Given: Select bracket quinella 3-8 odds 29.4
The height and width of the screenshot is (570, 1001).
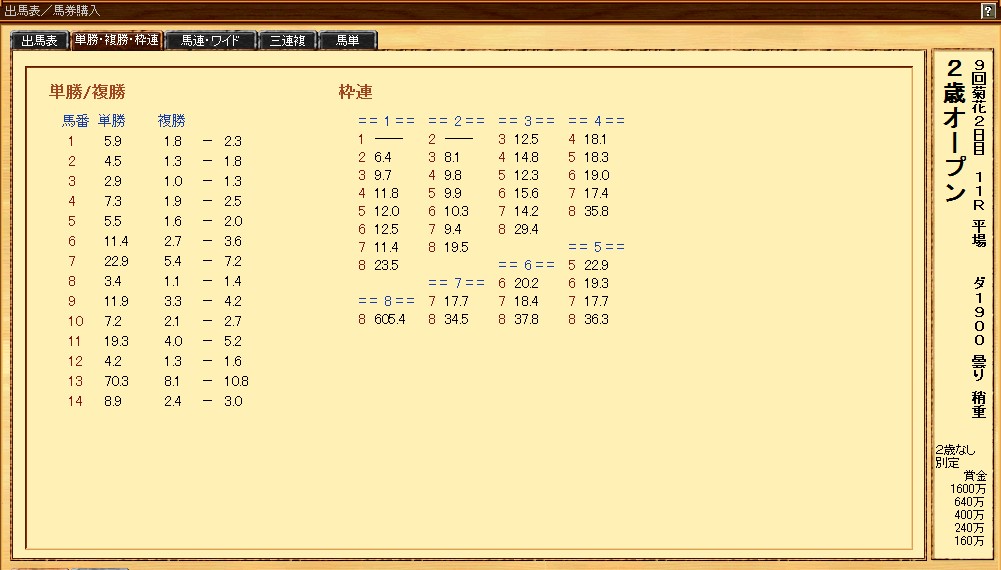Looking at the screenshot, I should (x=527, y=229).
